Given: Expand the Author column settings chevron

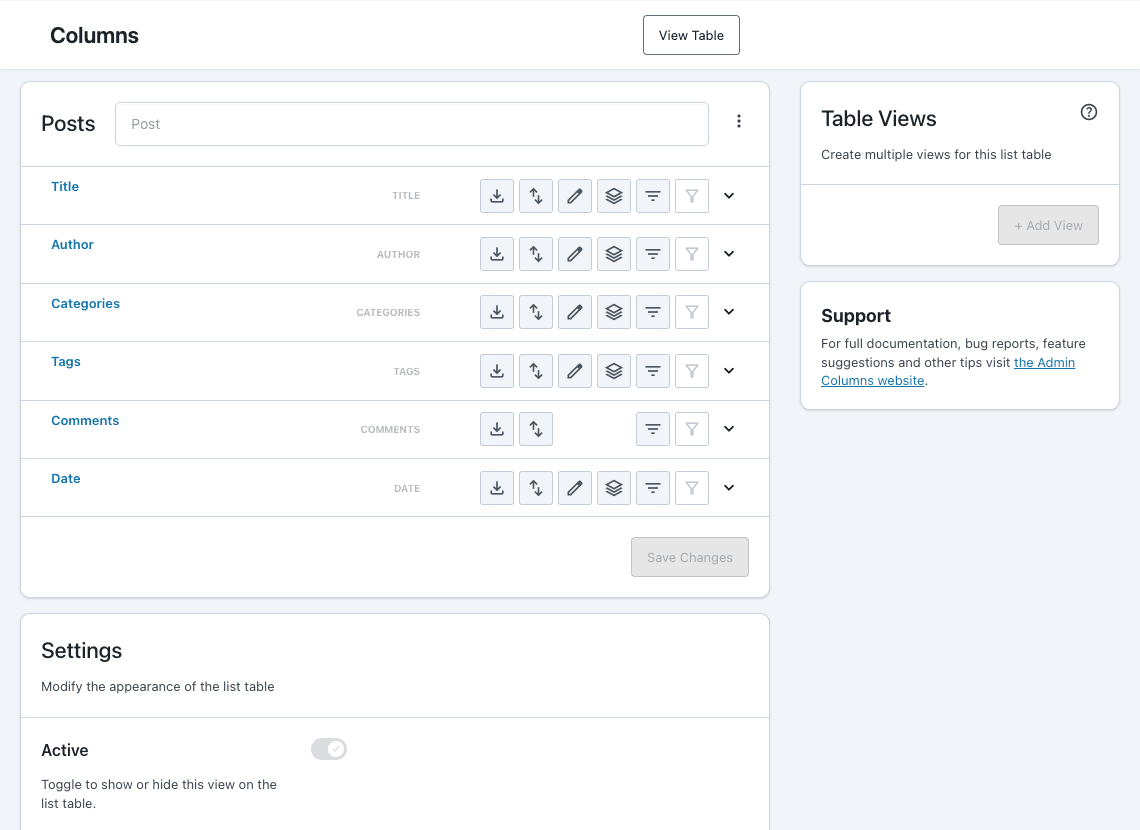Looking at the screenshot, I should [729, 254].
